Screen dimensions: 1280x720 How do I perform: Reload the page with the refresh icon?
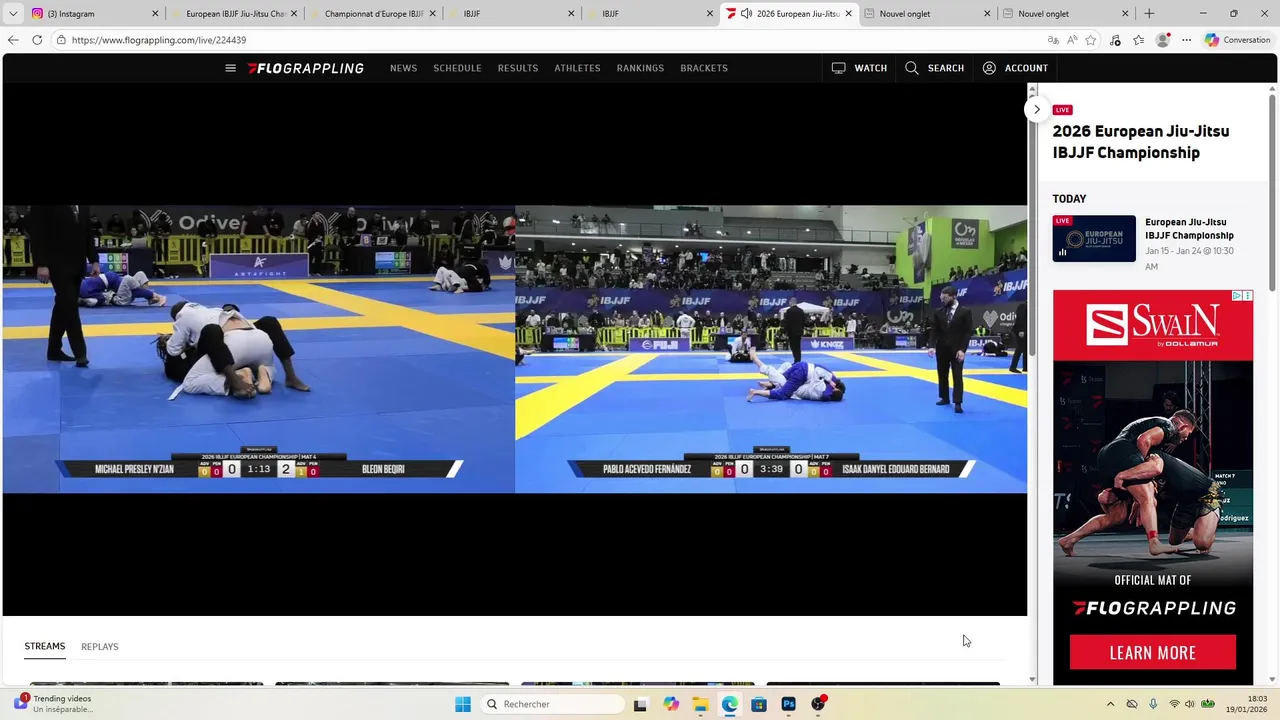point(37,40)
